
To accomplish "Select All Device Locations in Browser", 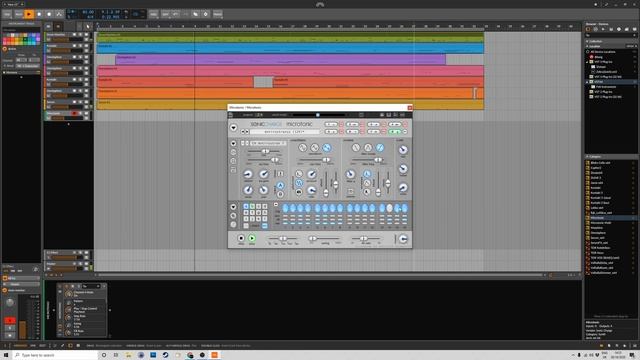I will 610,52.
